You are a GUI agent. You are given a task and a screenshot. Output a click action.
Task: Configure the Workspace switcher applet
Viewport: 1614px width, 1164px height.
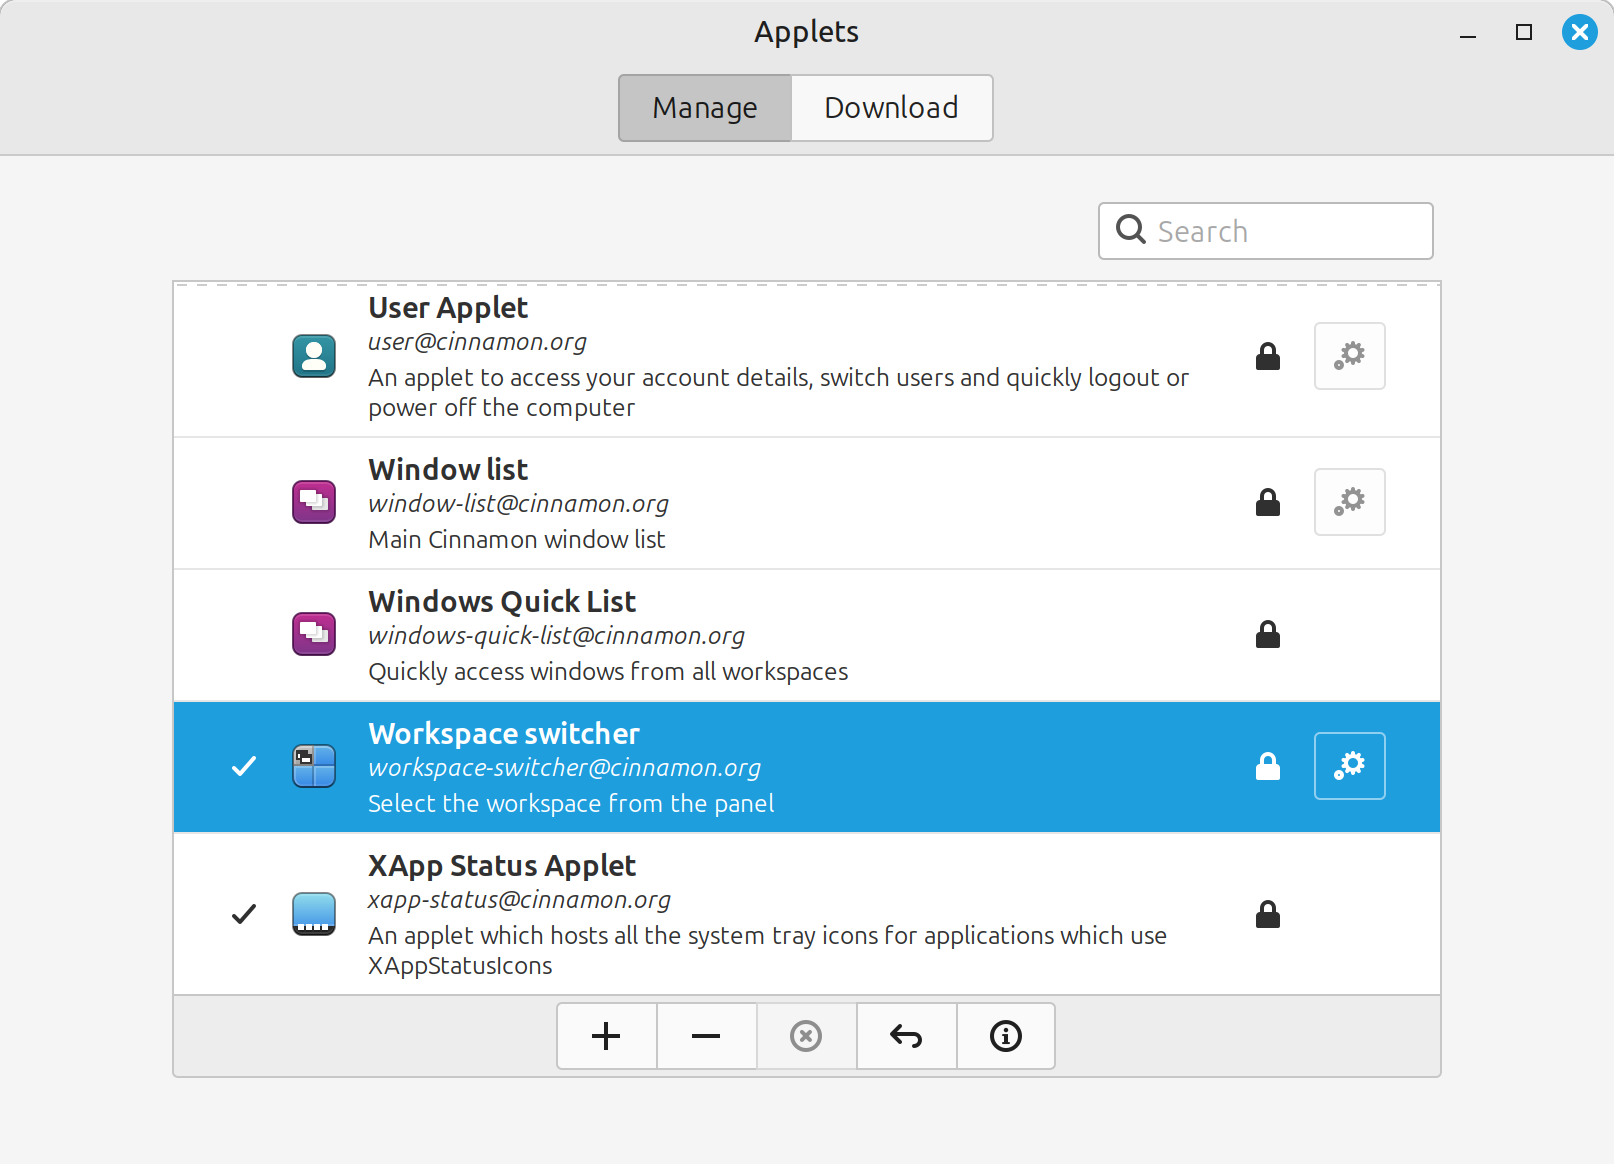click(x=1349, y=766)
